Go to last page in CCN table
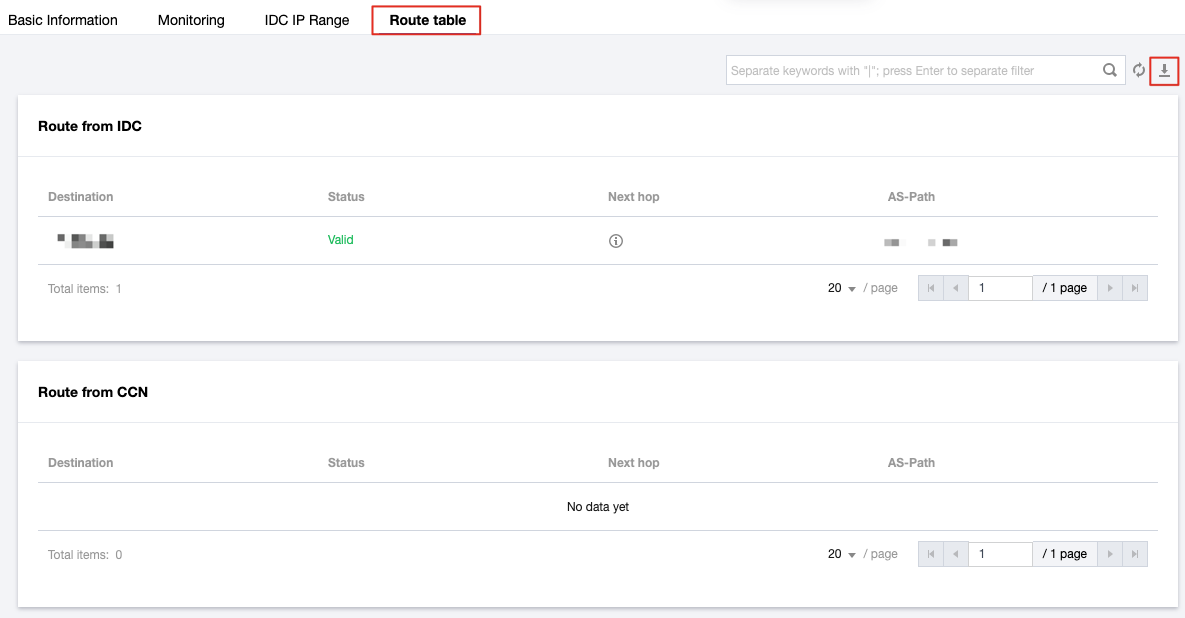Image resolution: width=1185 pixels, height=618 pixels. [1135, 554]
